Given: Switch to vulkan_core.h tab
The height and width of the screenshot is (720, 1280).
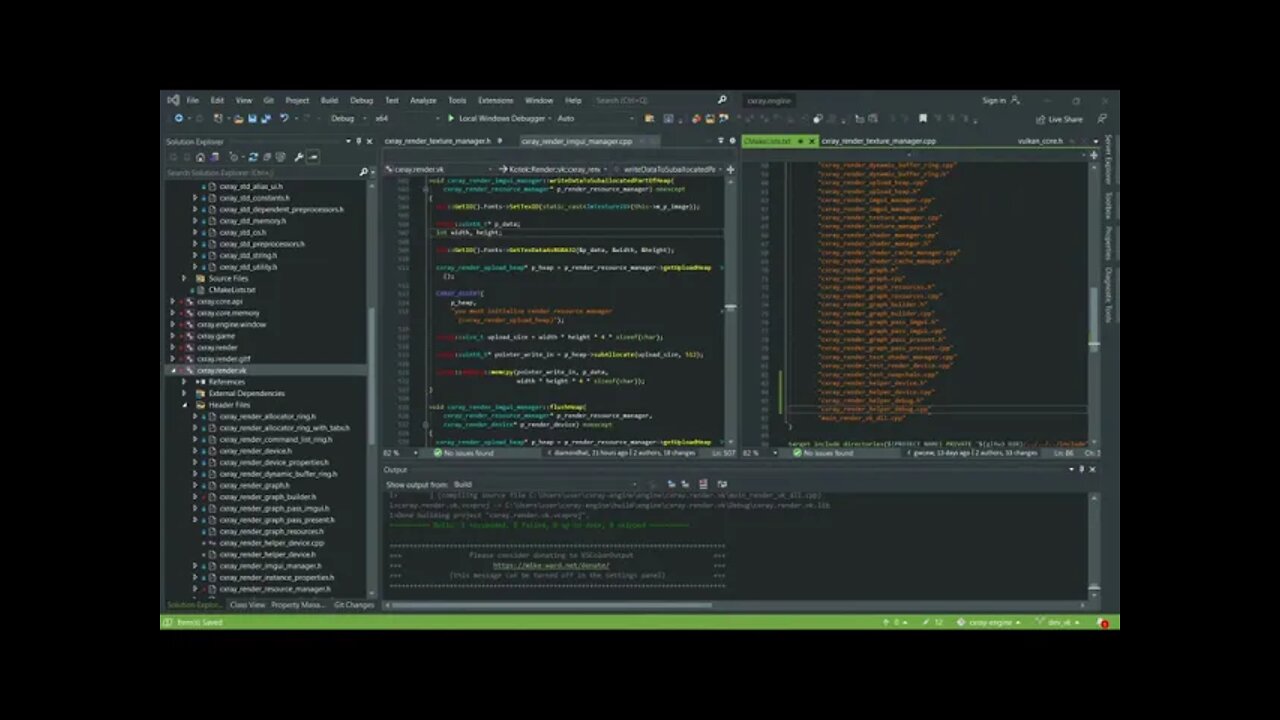Looking at the screenshot, I should [1040, 141].
